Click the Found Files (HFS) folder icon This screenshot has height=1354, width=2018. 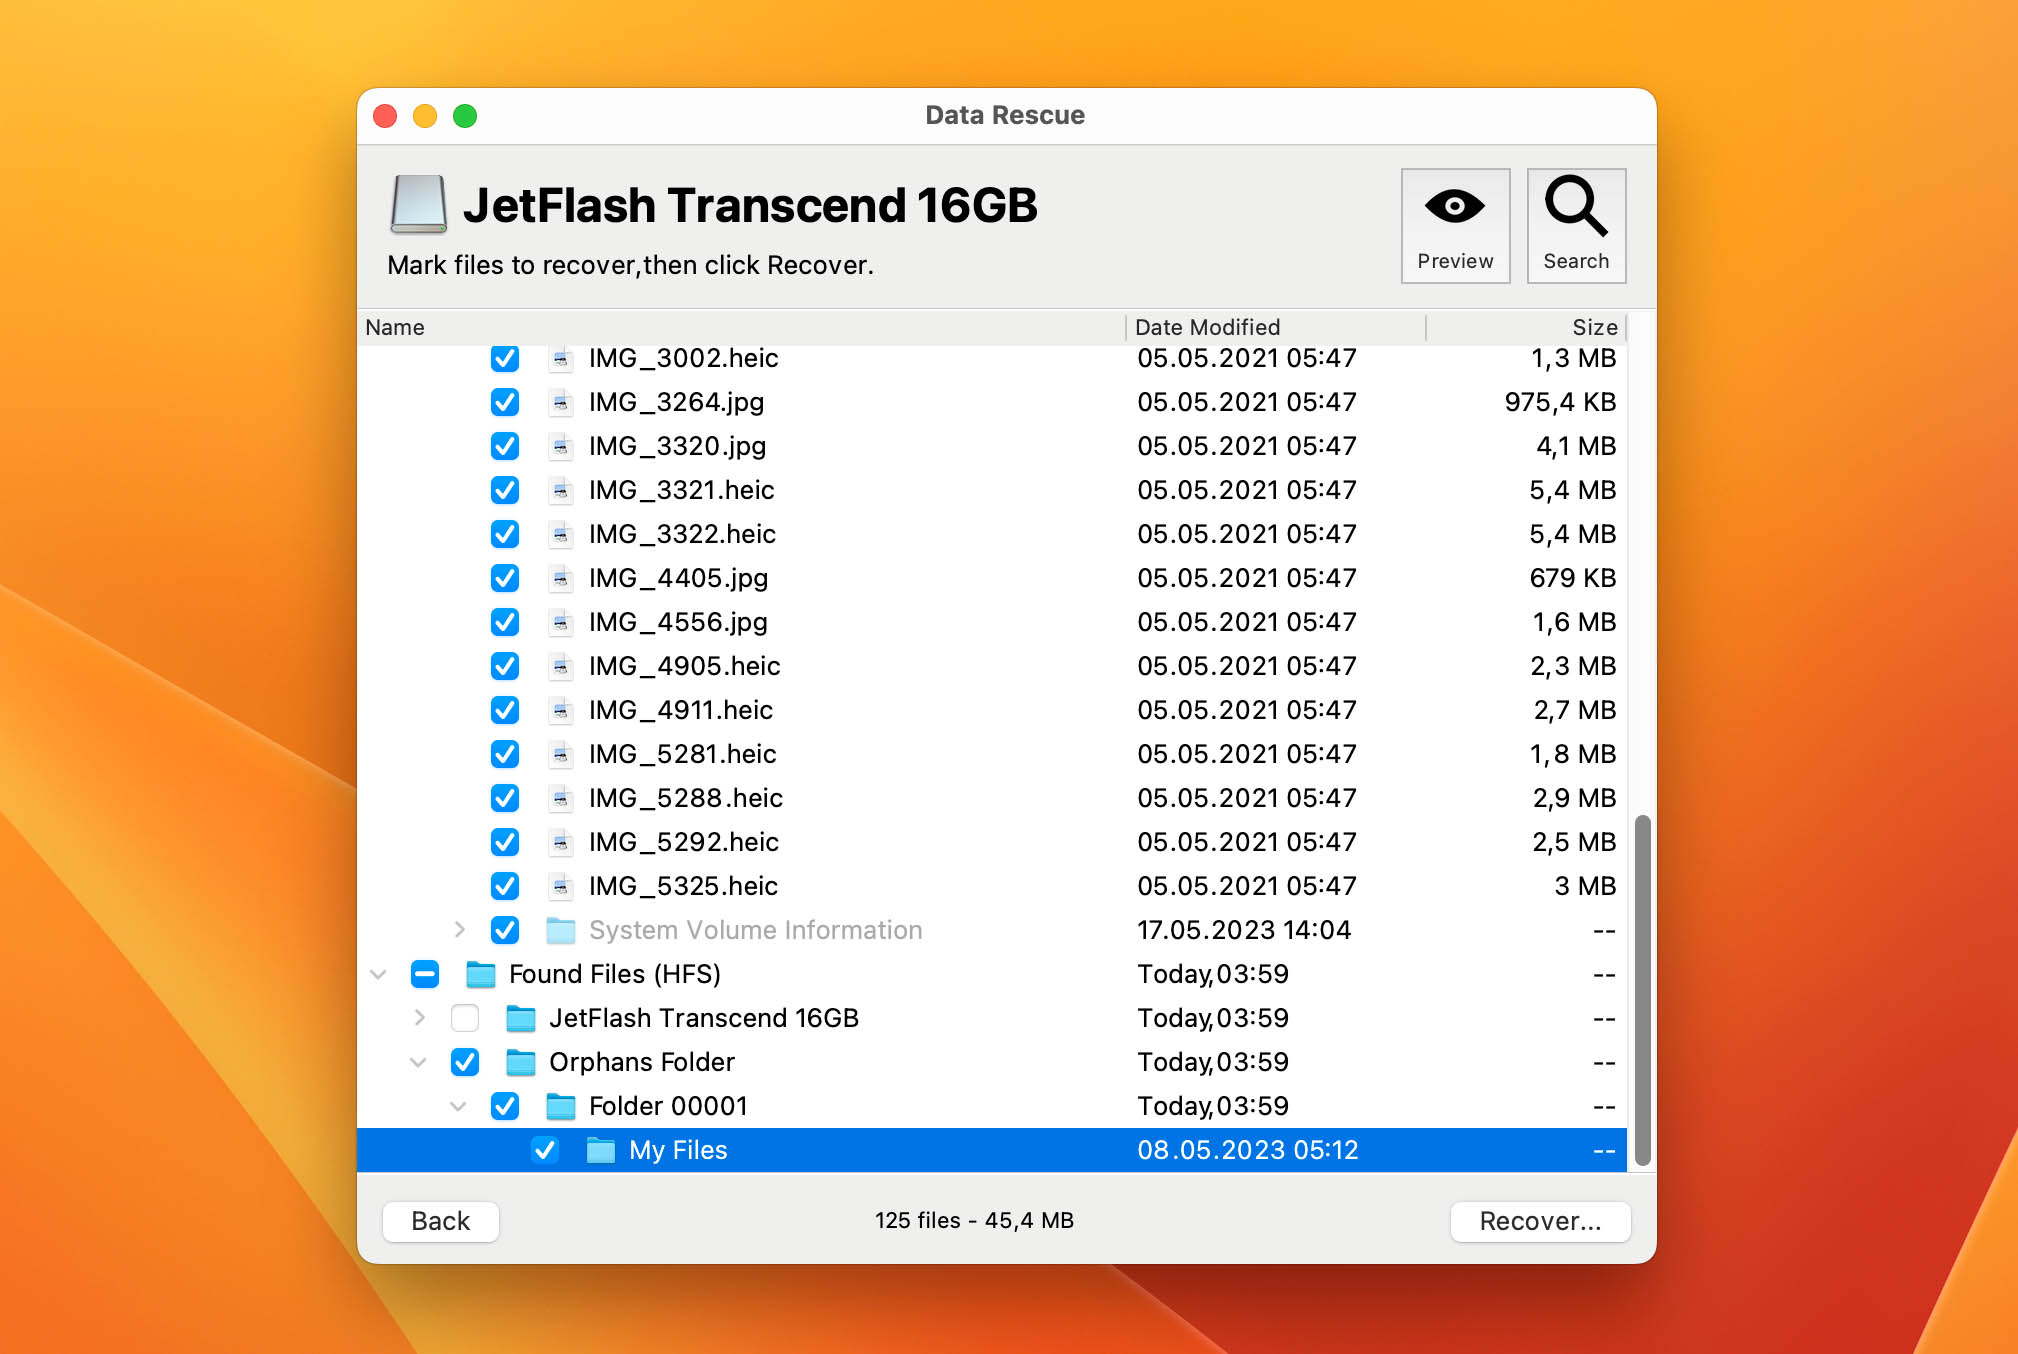pos(481,975)
